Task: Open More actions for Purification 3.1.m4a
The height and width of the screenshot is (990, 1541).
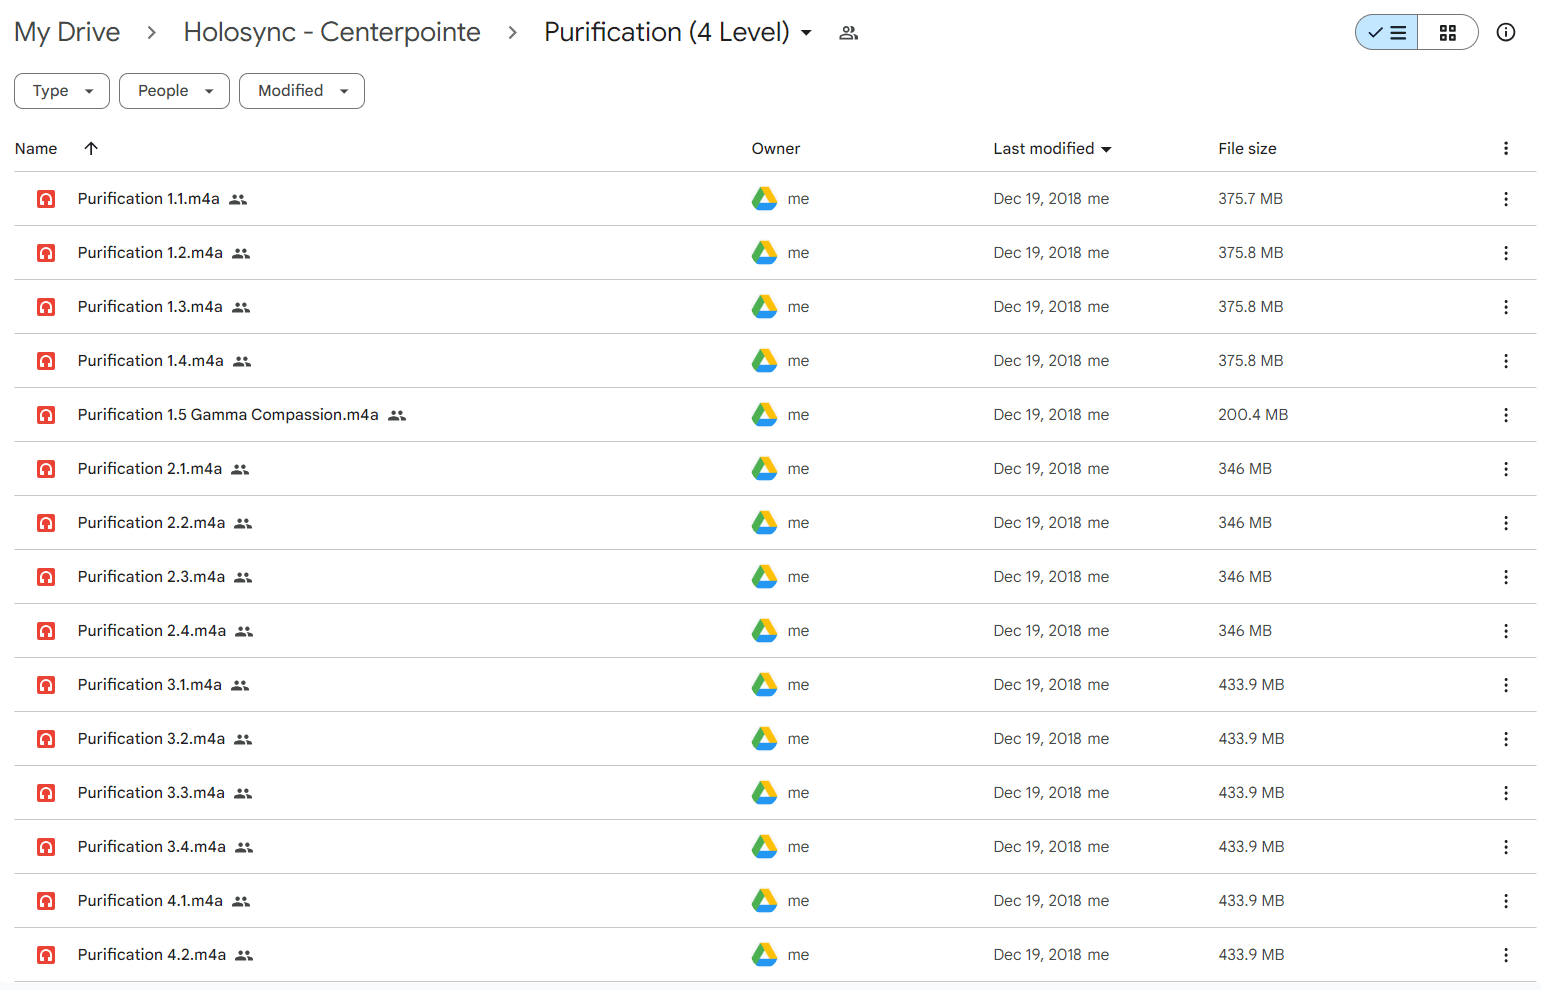Action: (x=1505, y=685)
